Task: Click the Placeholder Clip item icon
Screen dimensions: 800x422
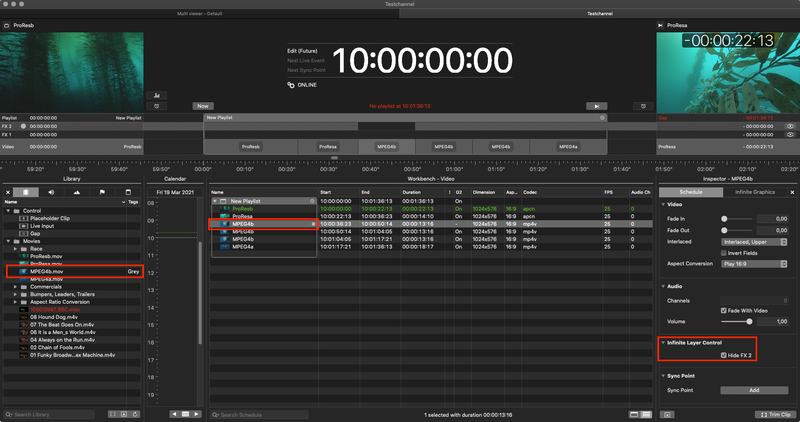Action: 23,218
